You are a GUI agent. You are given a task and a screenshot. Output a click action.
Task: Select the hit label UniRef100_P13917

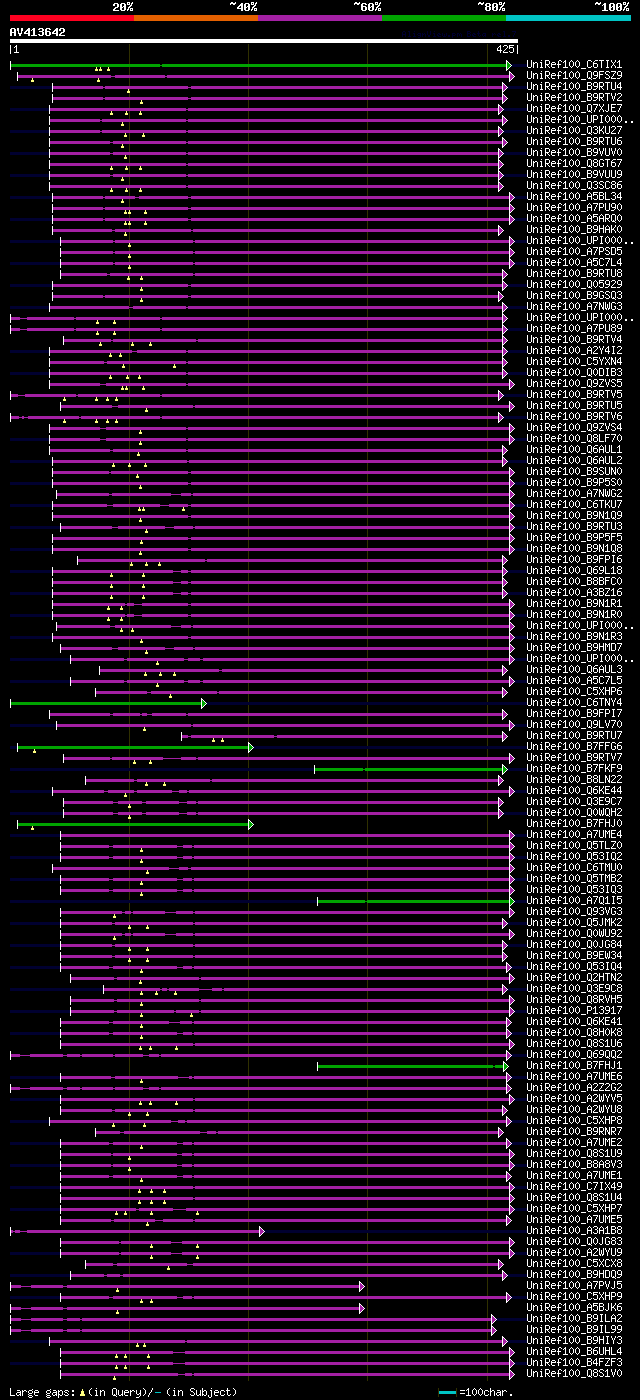pos(573,1010)
